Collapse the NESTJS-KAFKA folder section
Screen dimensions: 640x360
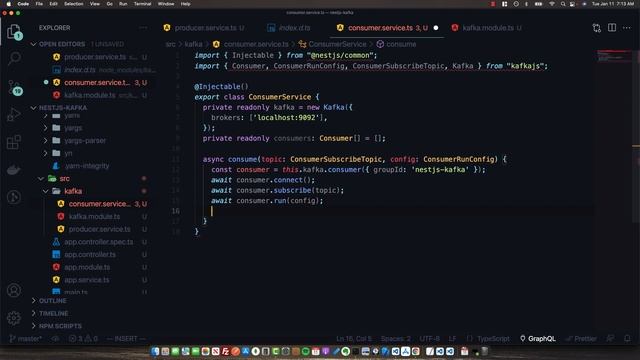[x=63, y=108]
